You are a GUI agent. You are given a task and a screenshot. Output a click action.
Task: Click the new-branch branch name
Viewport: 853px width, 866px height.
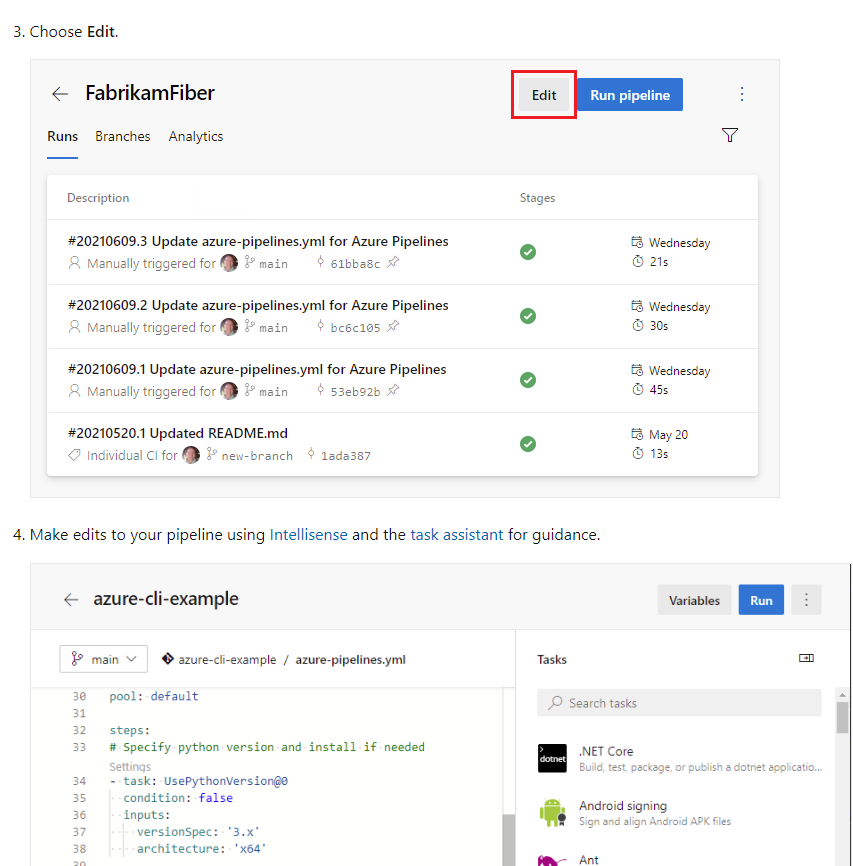pos(257,456)
